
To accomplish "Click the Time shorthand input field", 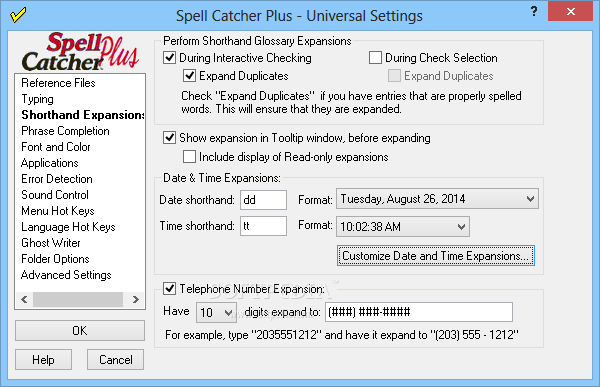I will pyautogui.click(x=263, y=226).
